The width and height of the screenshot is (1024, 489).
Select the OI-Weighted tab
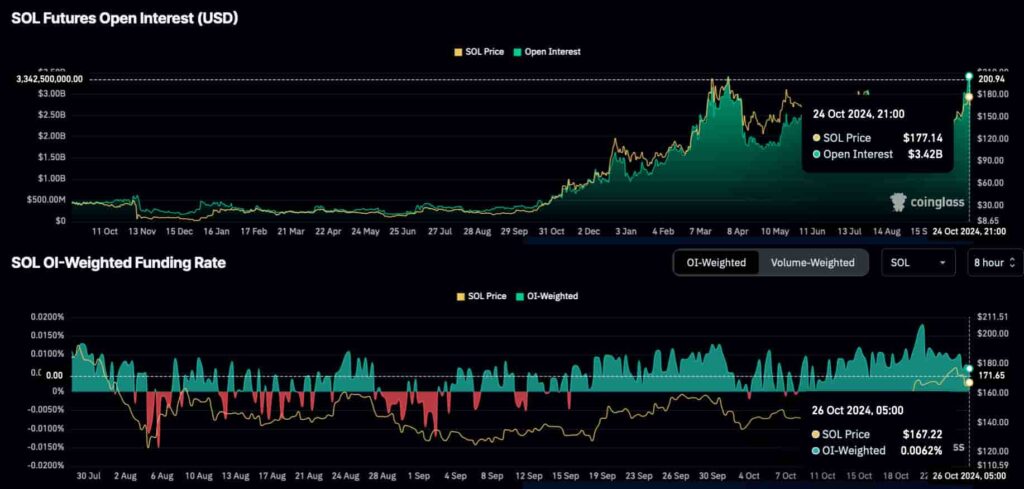coord(716,262)
